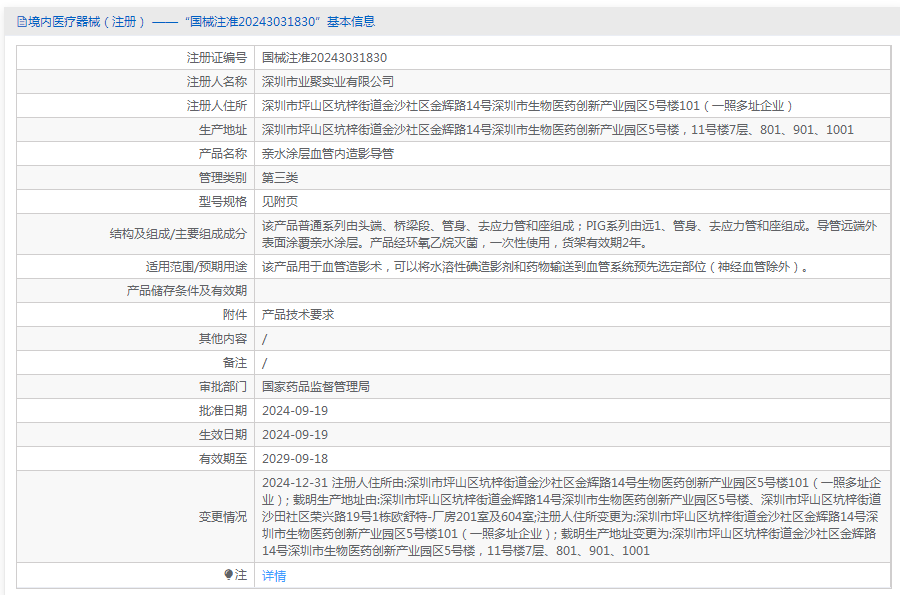Click the 生效日期 label cell
This screenshot has width=900, height=595.
135,435
